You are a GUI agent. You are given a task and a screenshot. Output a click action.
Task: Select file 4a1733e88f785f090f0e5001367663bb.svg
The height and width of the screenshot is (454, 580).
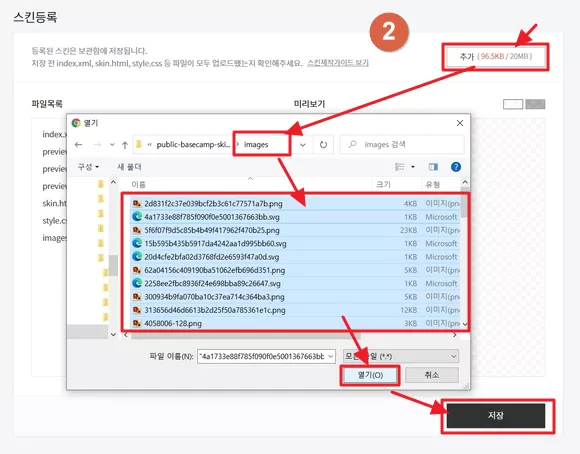pyautogui.click(x=295, y=217)
